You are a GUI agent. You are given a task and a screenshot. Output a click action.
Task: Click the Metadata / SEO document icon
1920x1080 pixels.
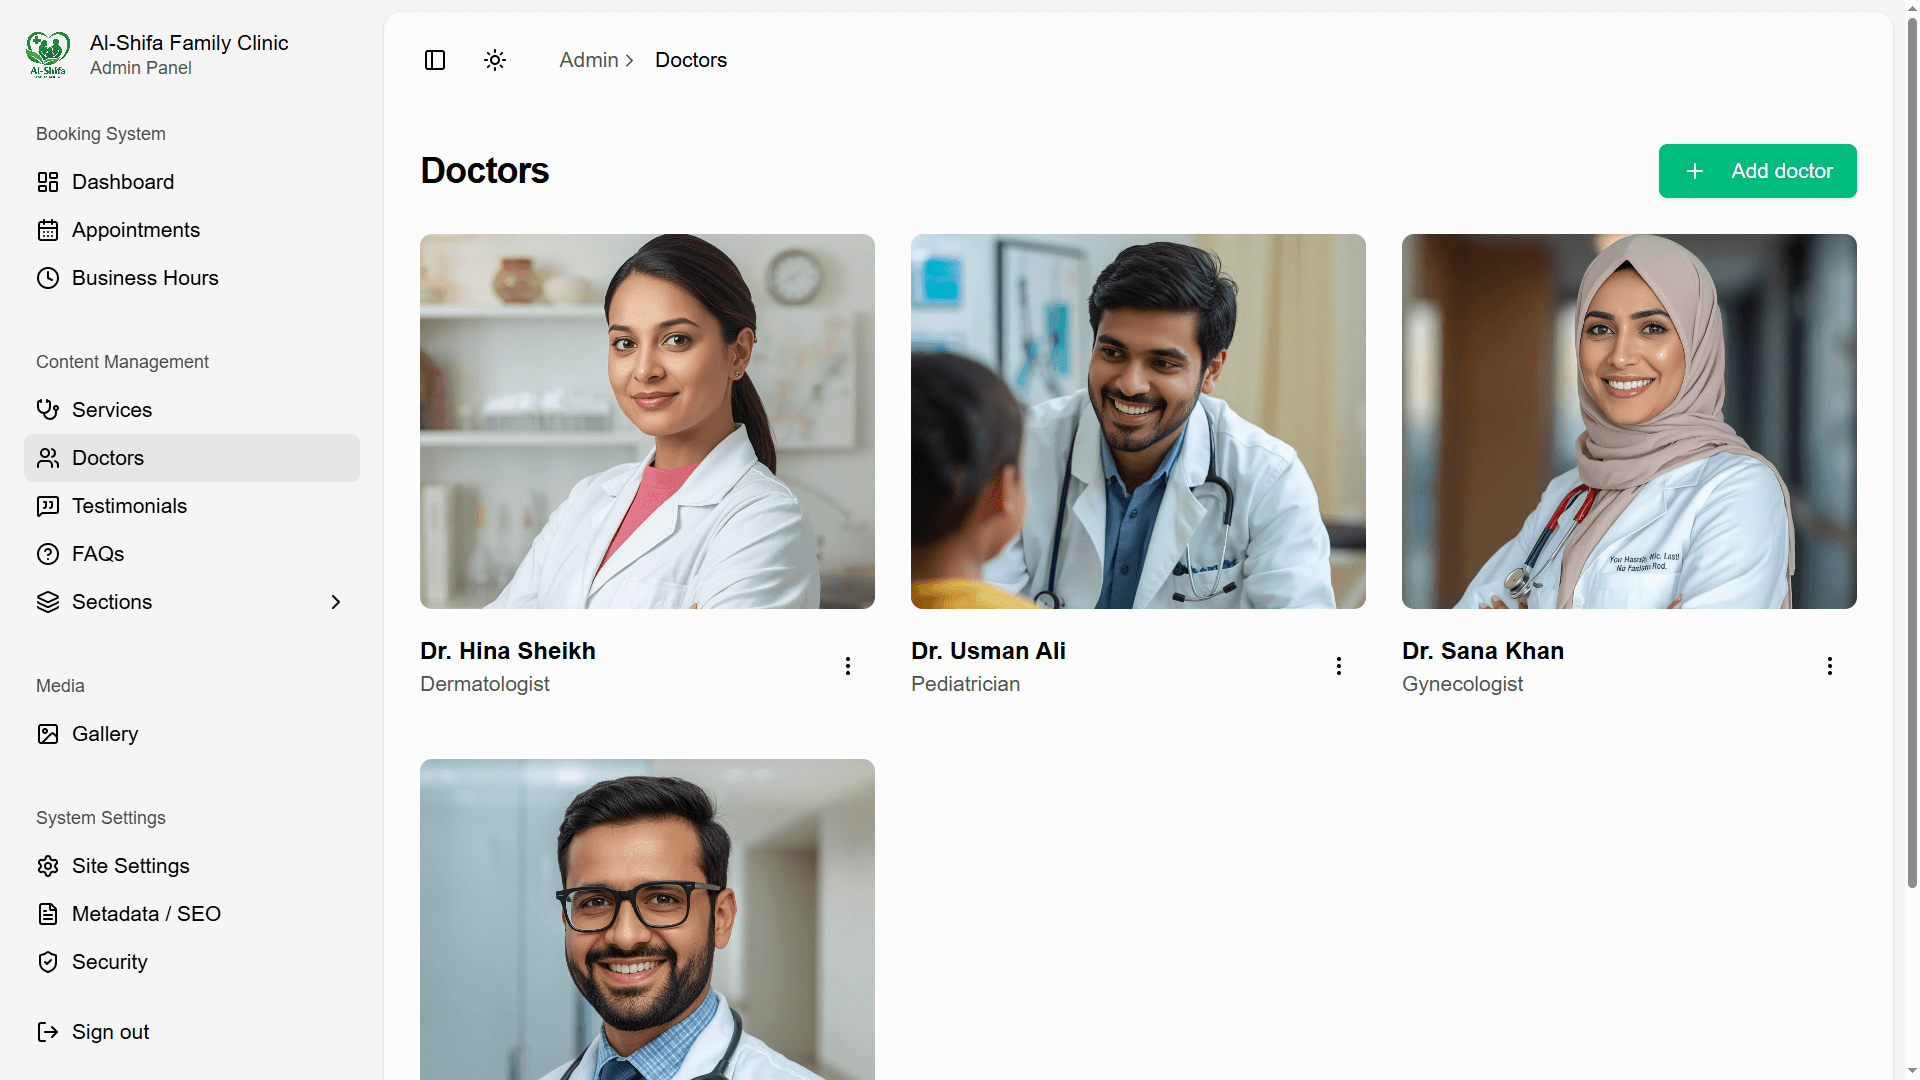point(48,914)
